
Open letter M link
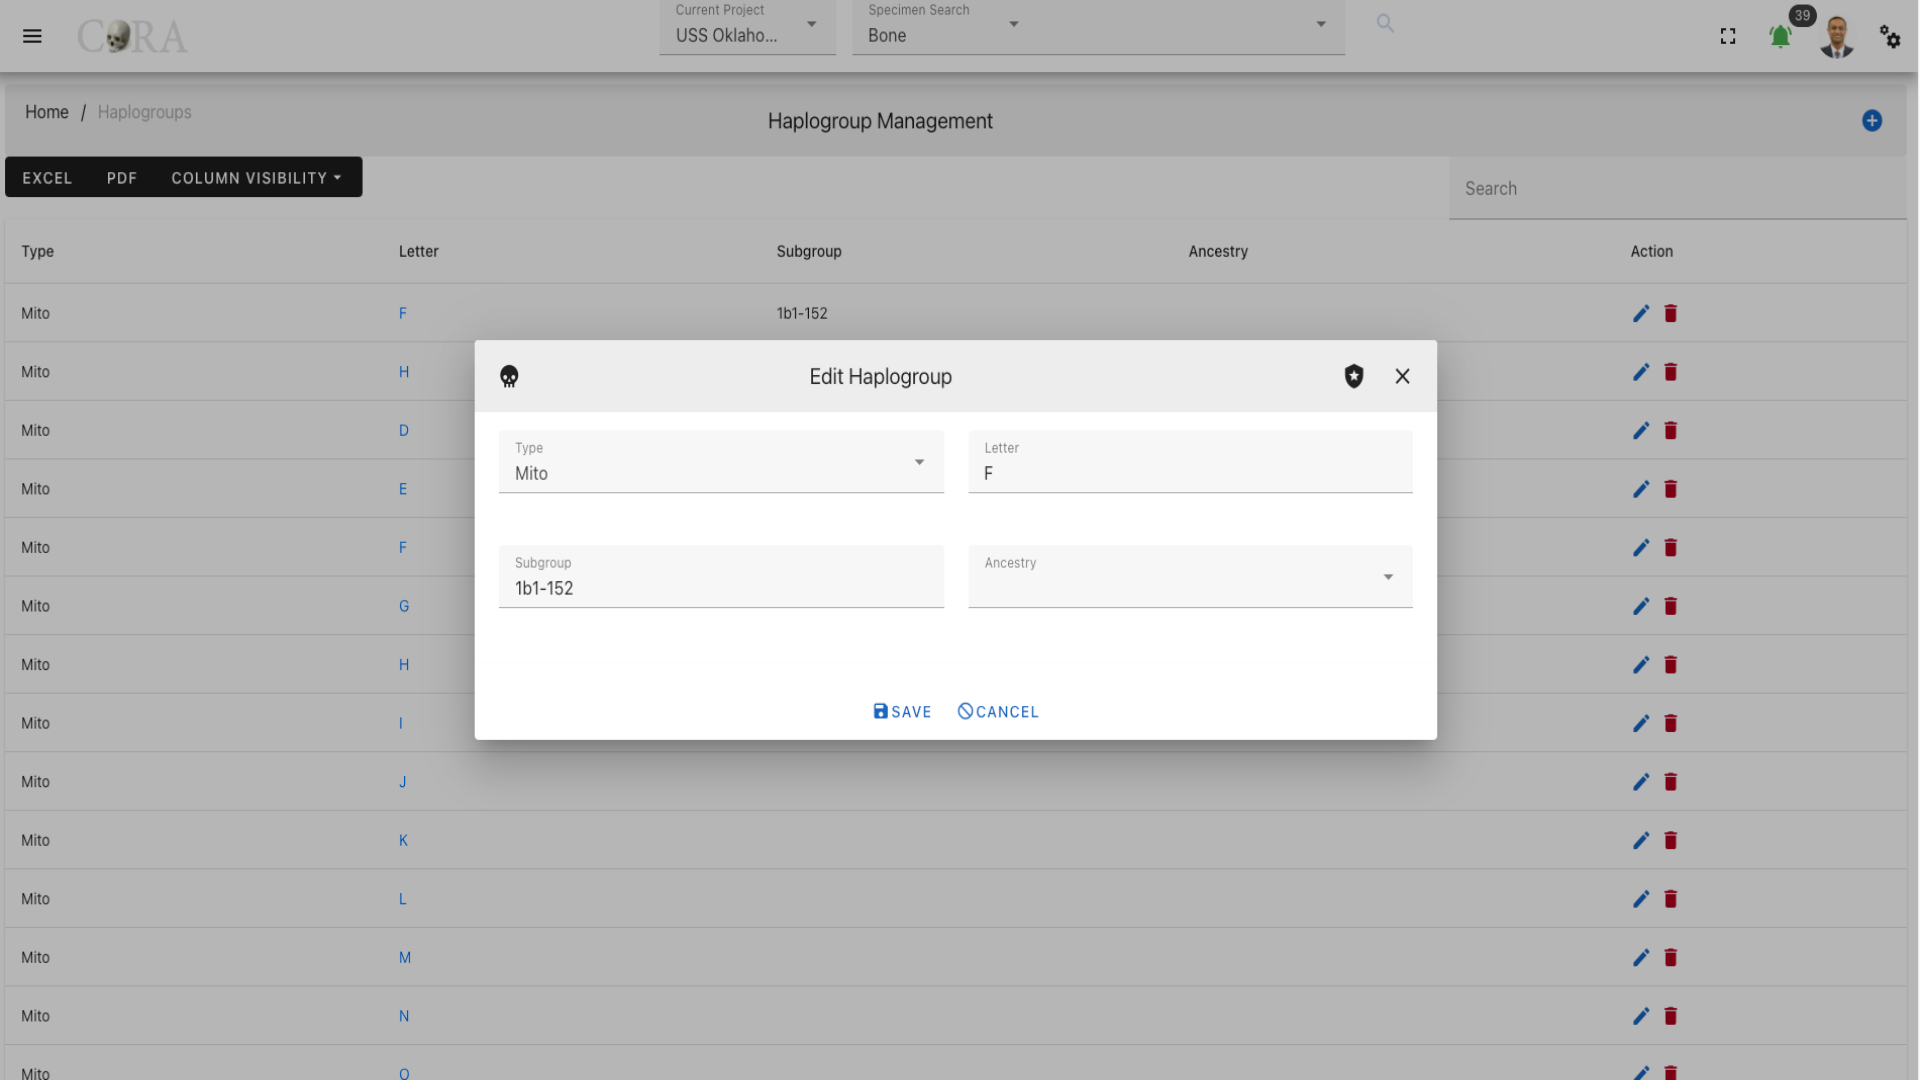(405, 958)
